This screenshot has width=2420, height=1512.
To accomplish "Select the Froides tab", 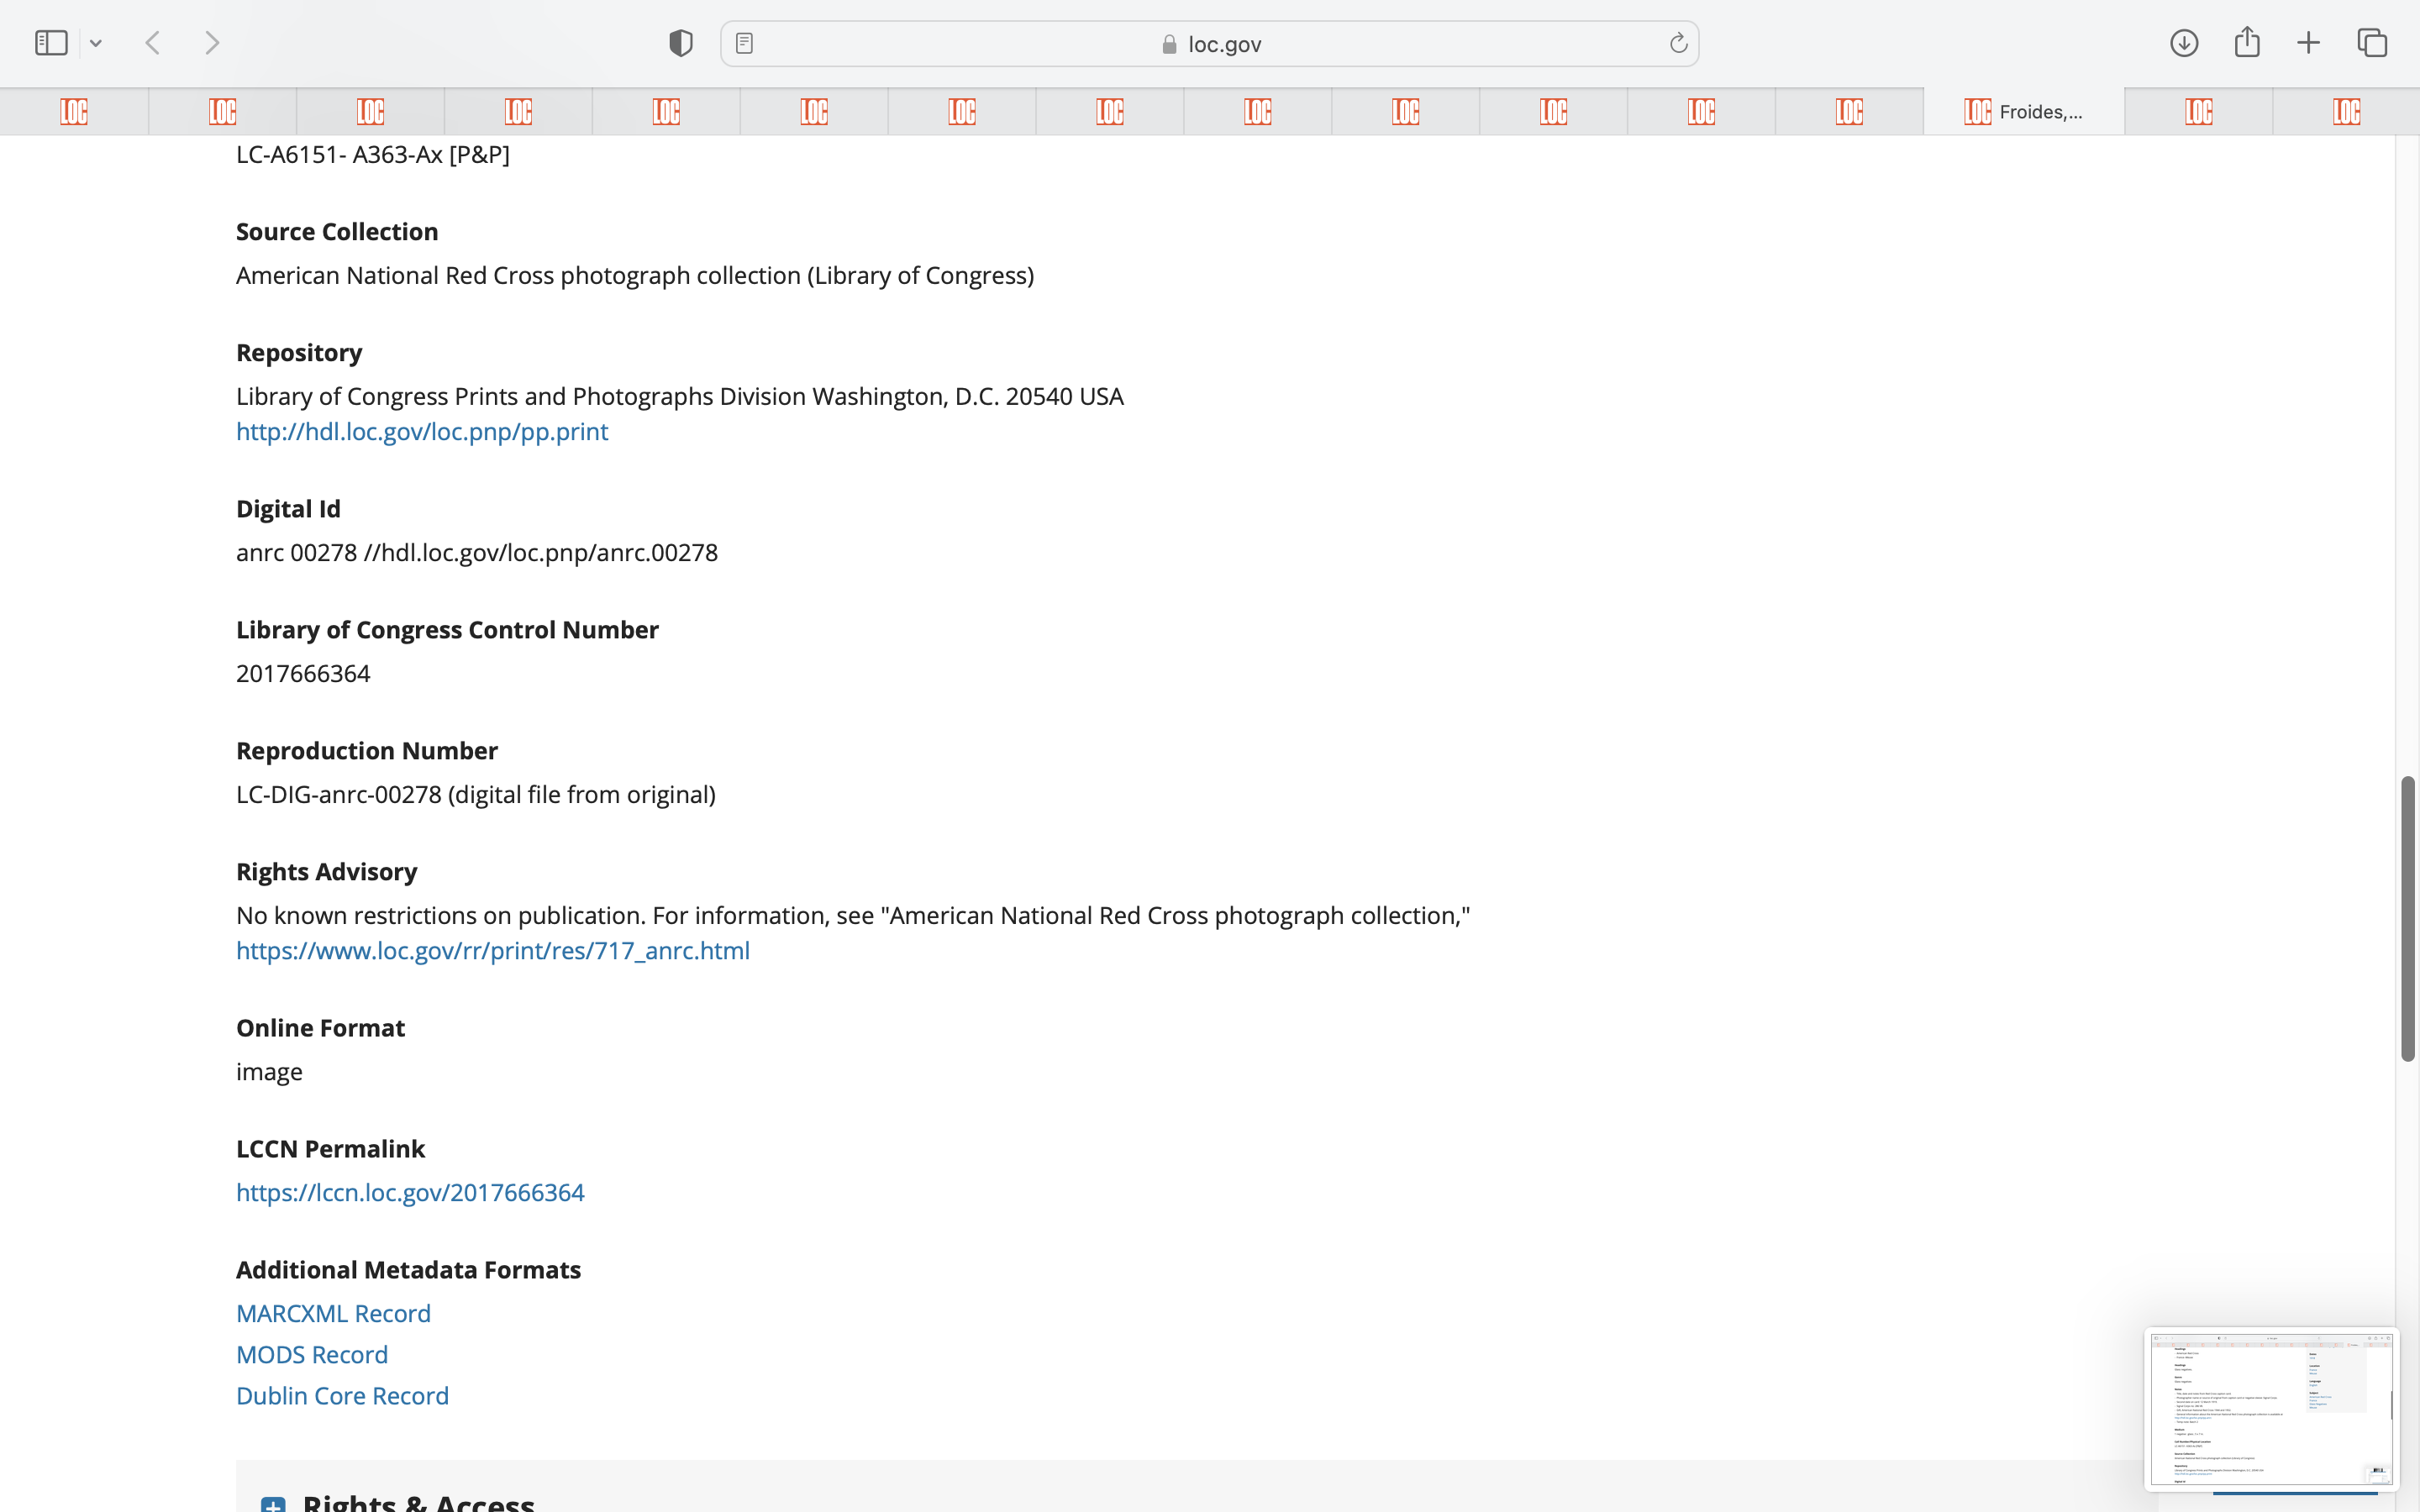I will [2023, 111].
